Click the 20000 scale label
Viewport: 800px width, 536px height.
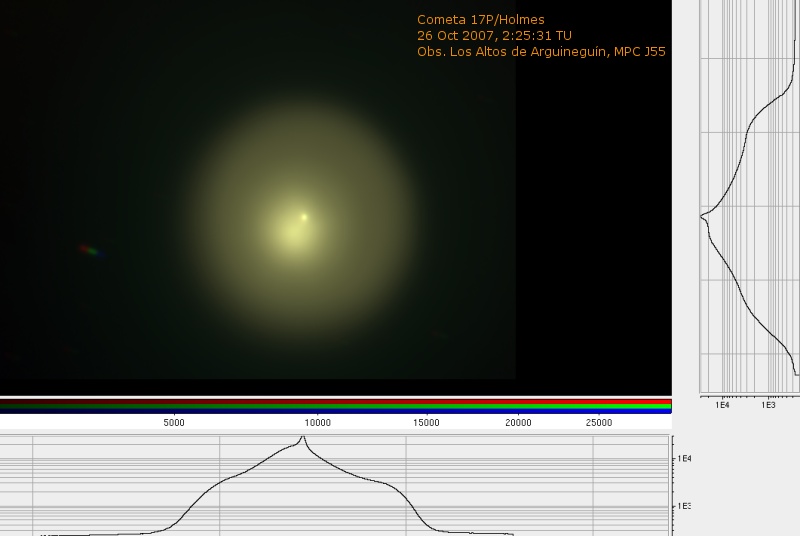(x=518, y=423)
